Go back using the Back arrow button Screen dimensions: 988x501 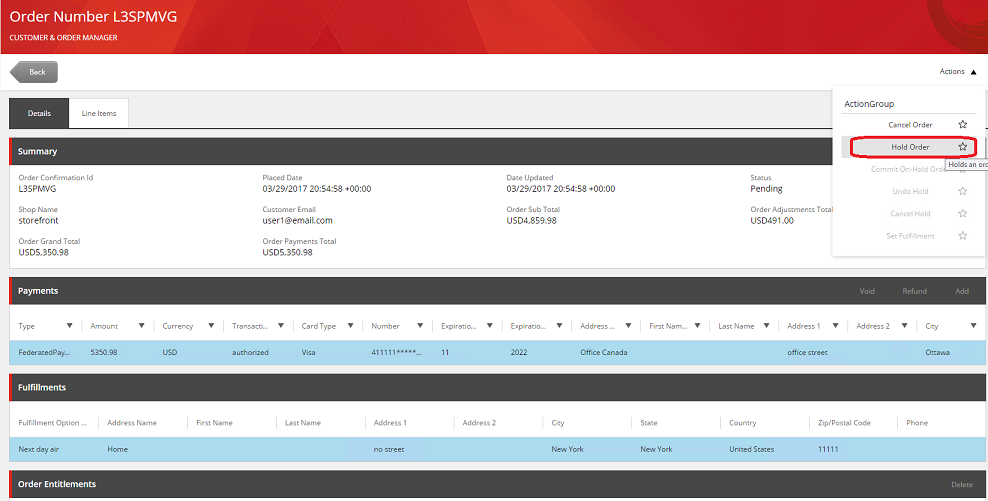[x=34, y=72]
